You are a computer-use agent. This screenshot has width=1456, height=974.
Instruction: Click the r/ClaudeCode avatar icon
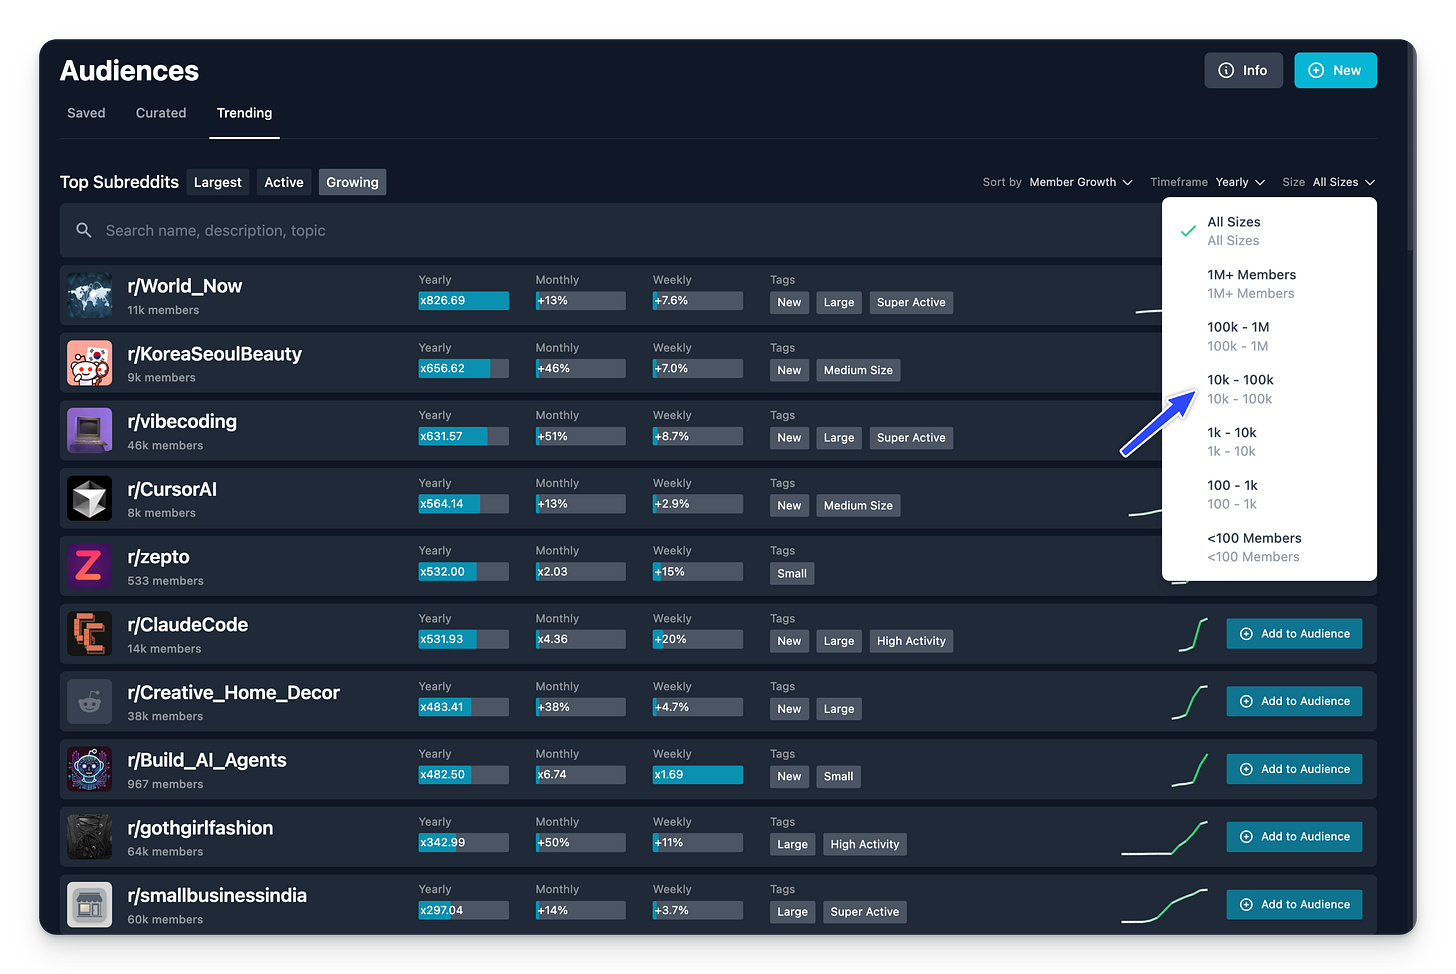click(89, 634)
